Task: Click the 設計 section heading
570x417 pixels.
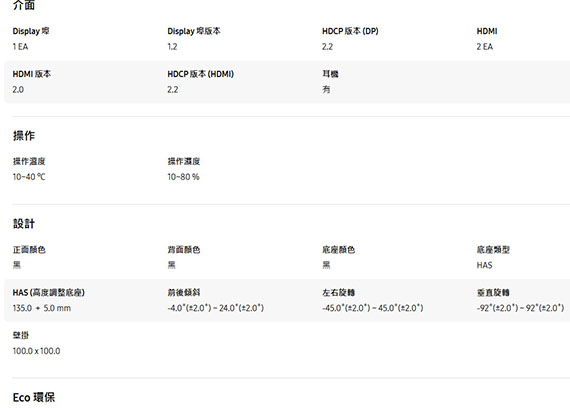Action: (24, 223)
